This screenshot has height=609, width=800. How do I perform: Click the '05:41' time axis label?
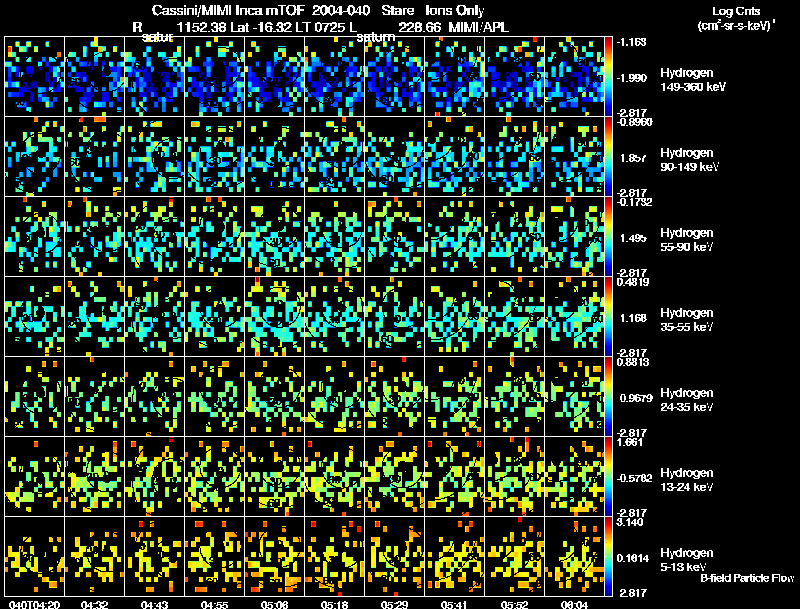point(454,604)
